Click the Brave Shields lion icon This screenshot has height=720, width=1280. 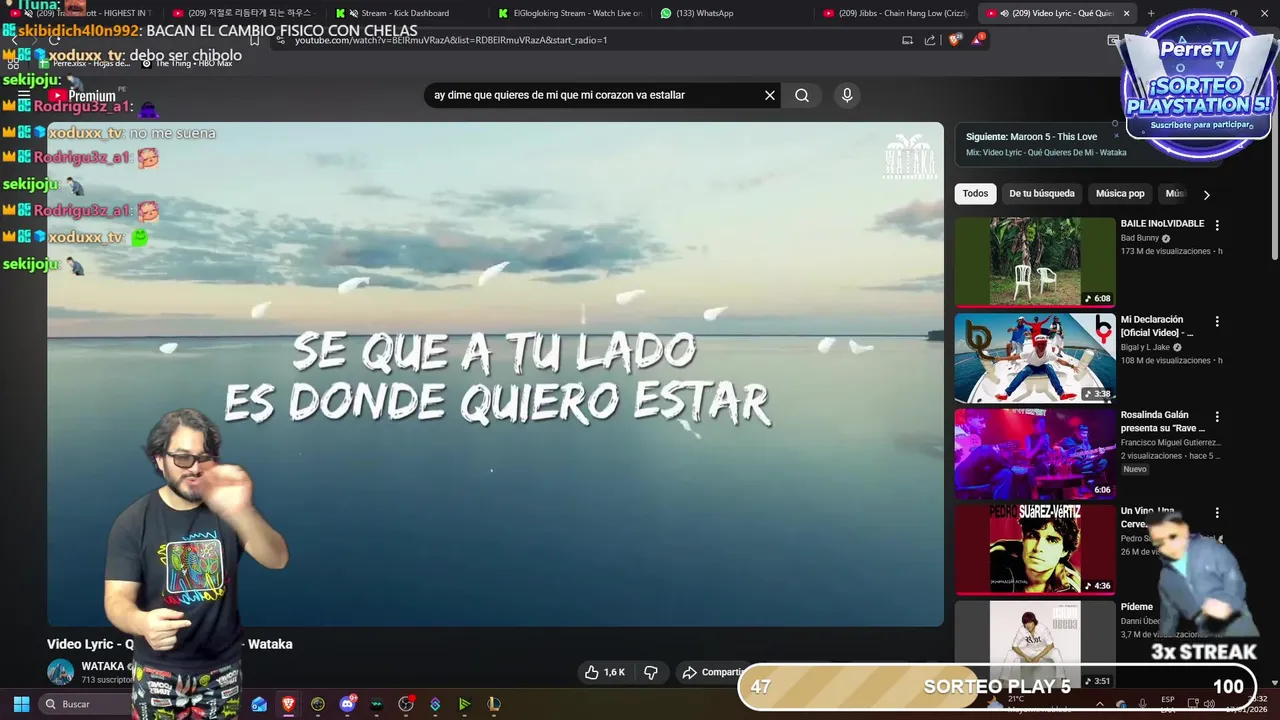click(954, 40)
